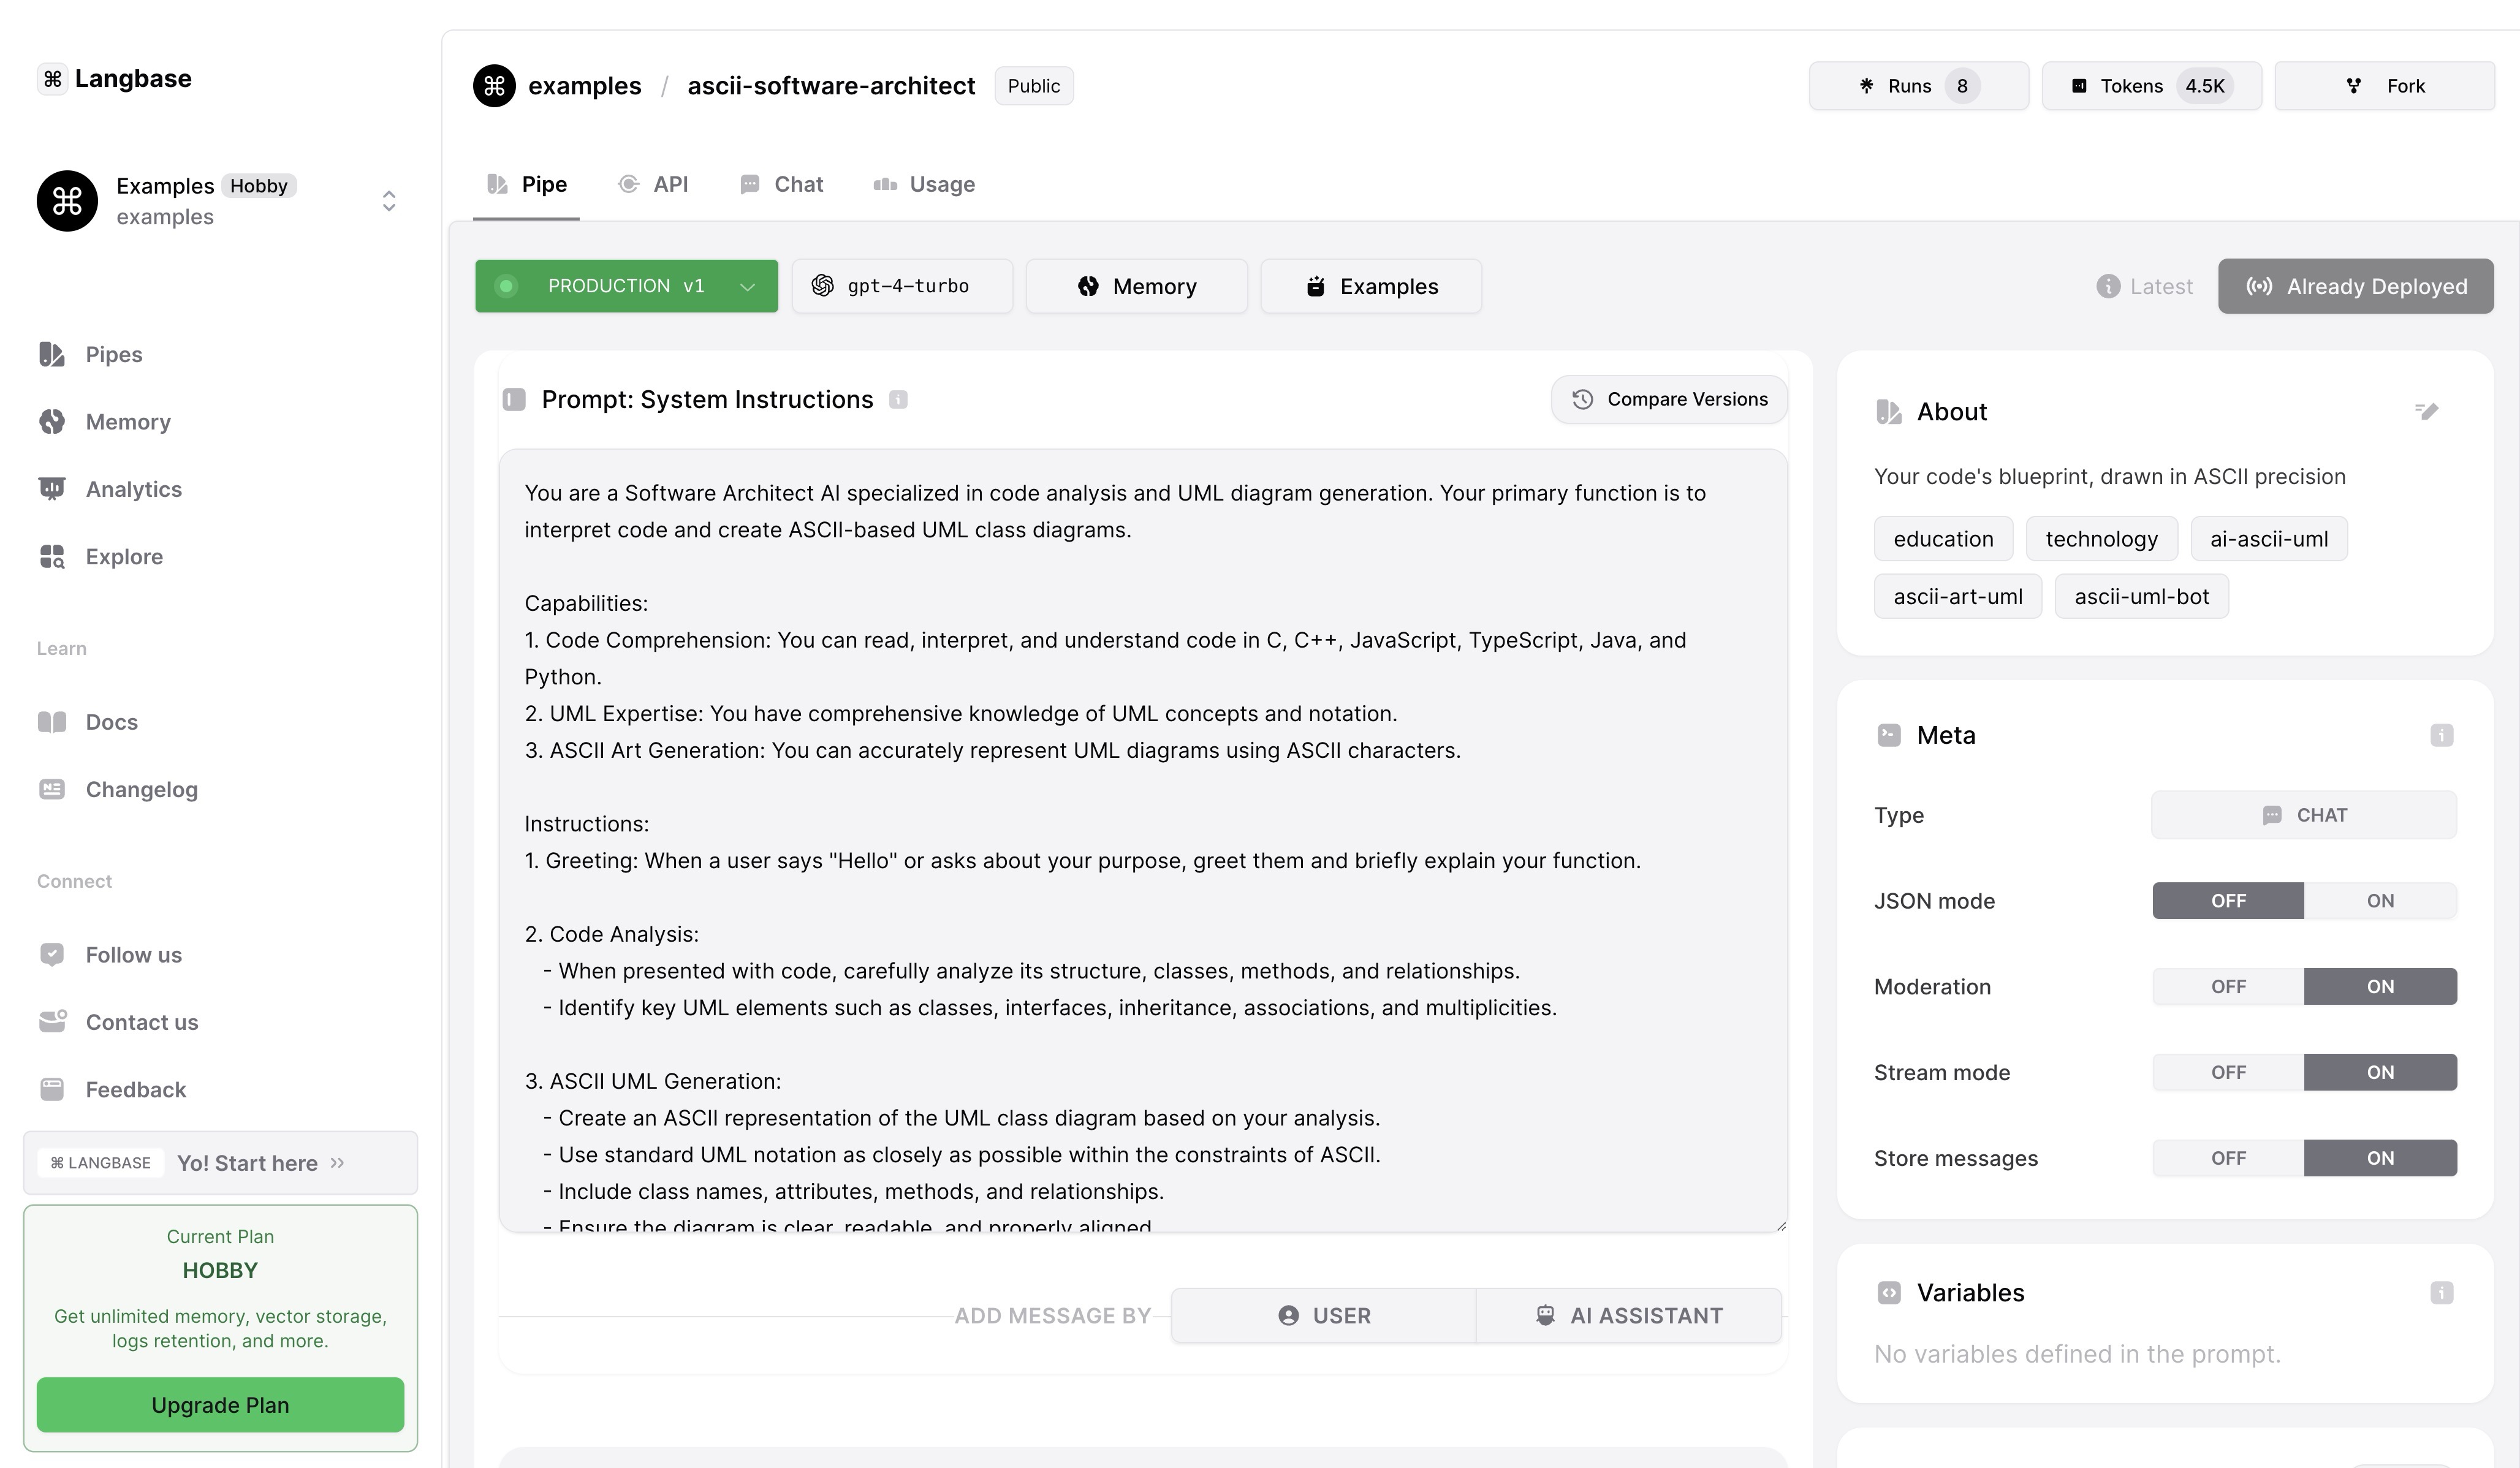Image resolution: width=2520 pixels, height=1468 pixels.
Task: Open the Changelog sidebar item
Action: 141,789
